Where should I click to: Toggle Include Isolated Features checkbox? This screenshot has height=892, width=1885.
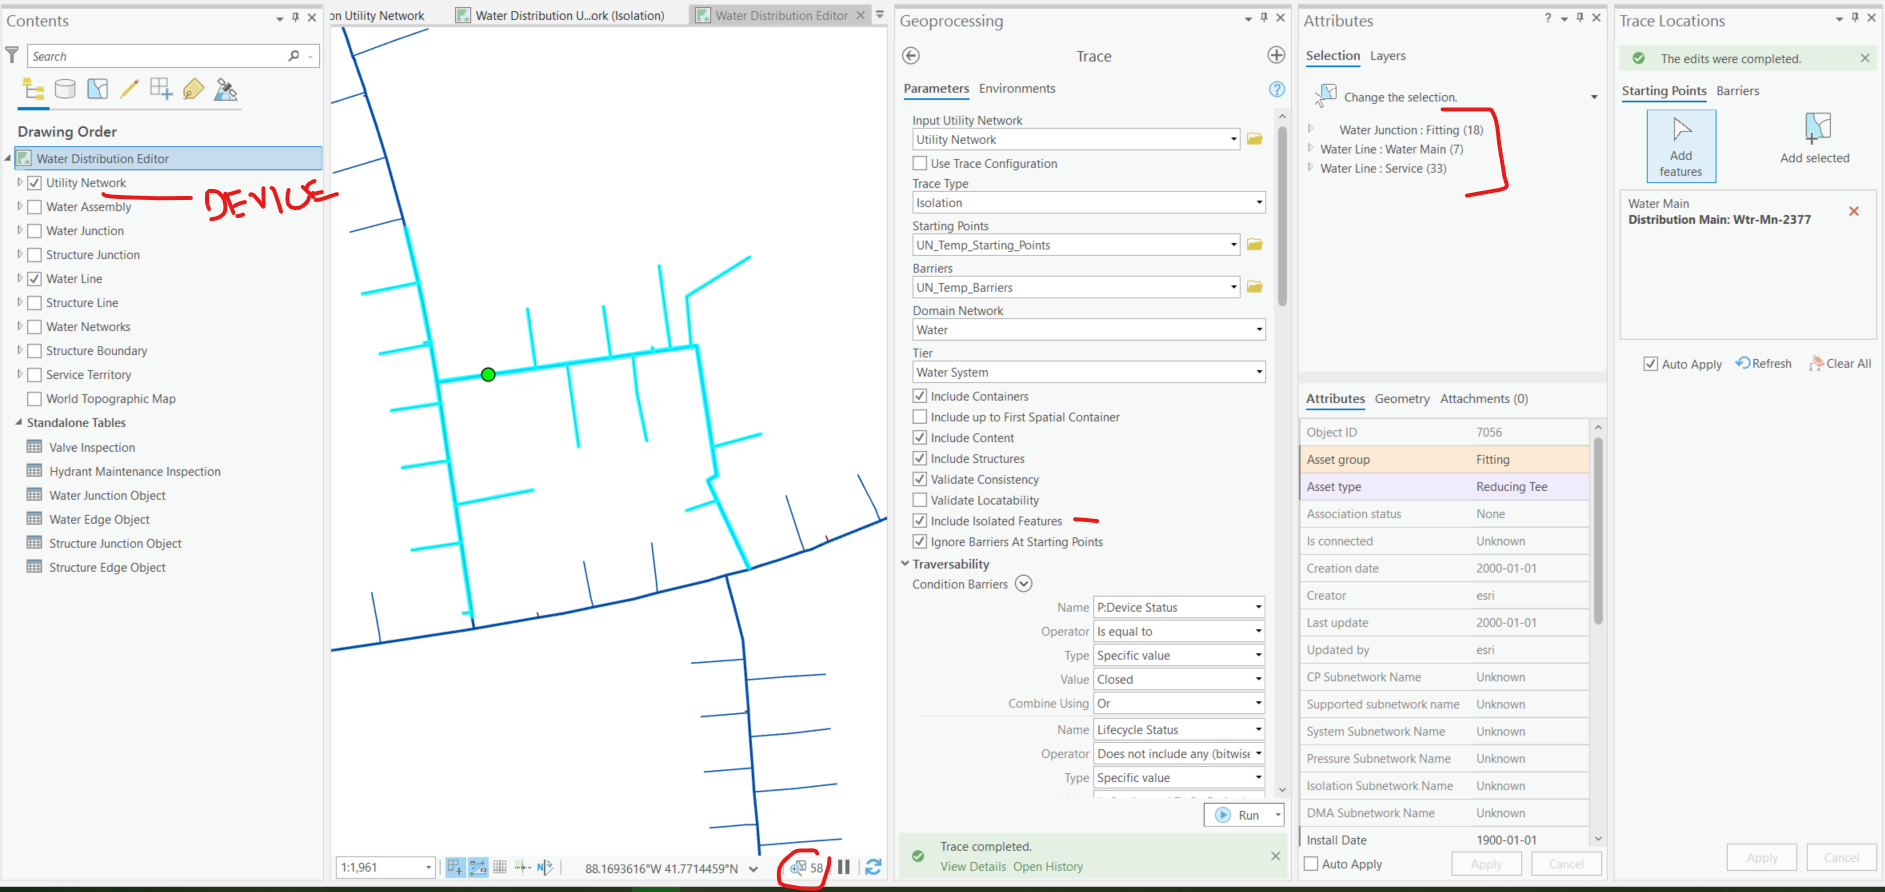(x=920, y=521)
